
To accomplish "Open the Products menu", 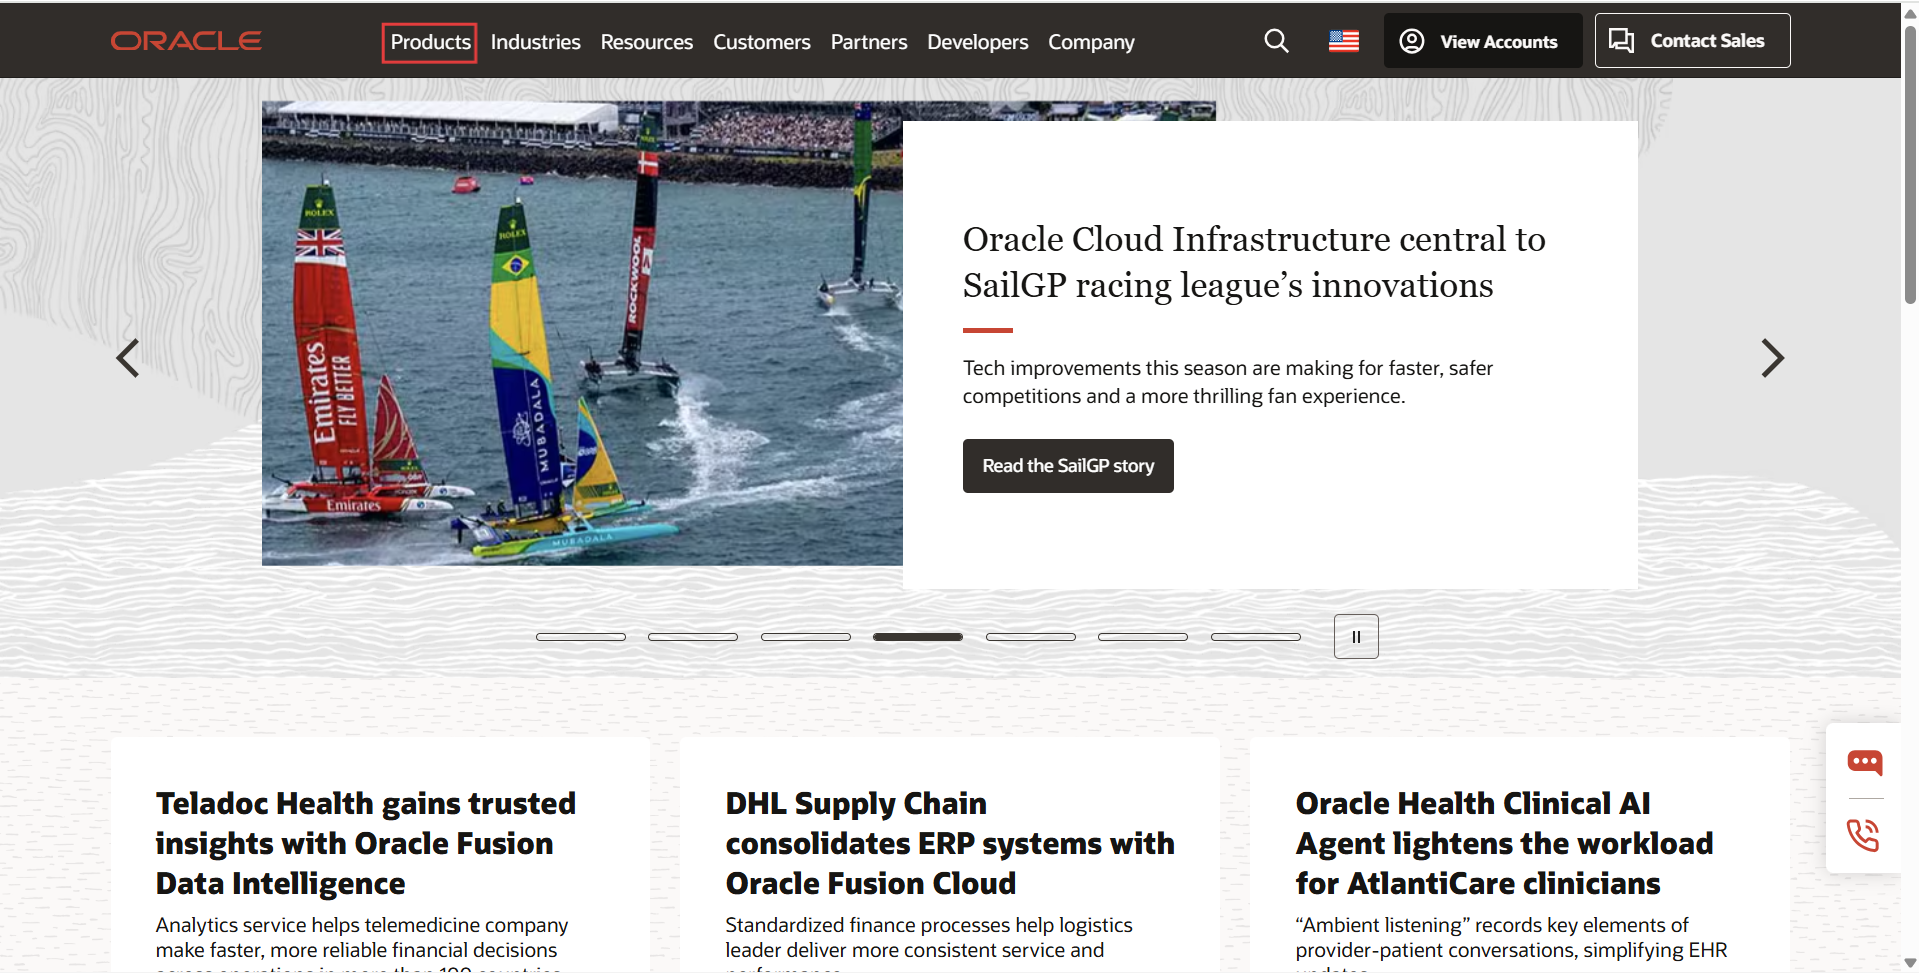I will coord(430,42).
